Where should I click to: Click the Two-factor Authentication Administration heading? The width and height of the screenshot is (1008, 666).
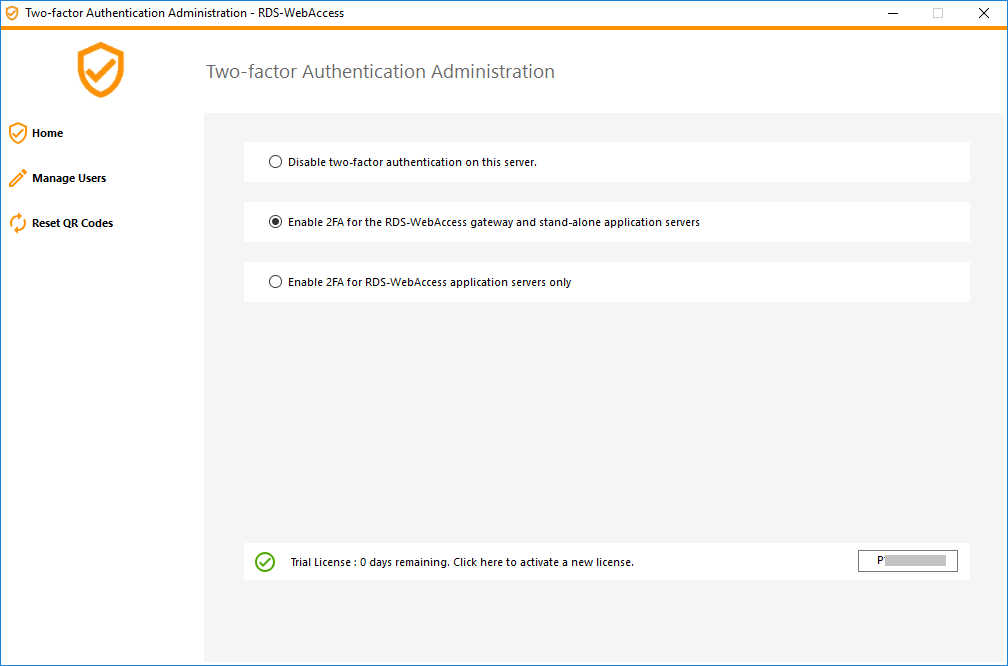380,71
